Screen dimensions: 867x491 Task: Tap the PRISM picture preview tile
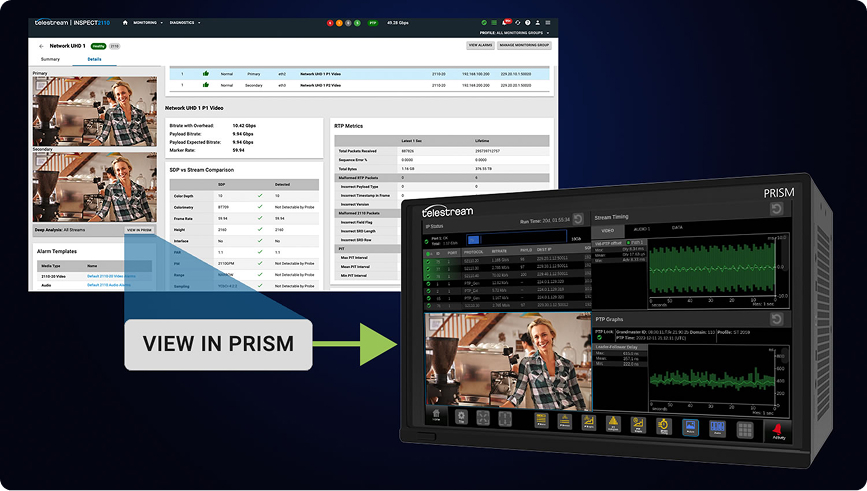pyautogui.click(x=508, y=361)
